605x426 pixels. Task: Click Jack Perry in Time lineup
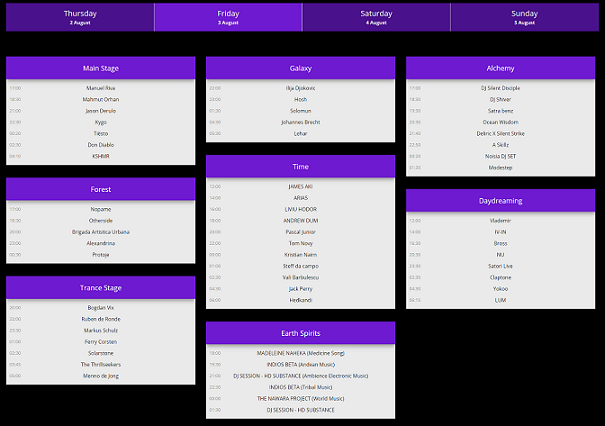tap(301, 289)
